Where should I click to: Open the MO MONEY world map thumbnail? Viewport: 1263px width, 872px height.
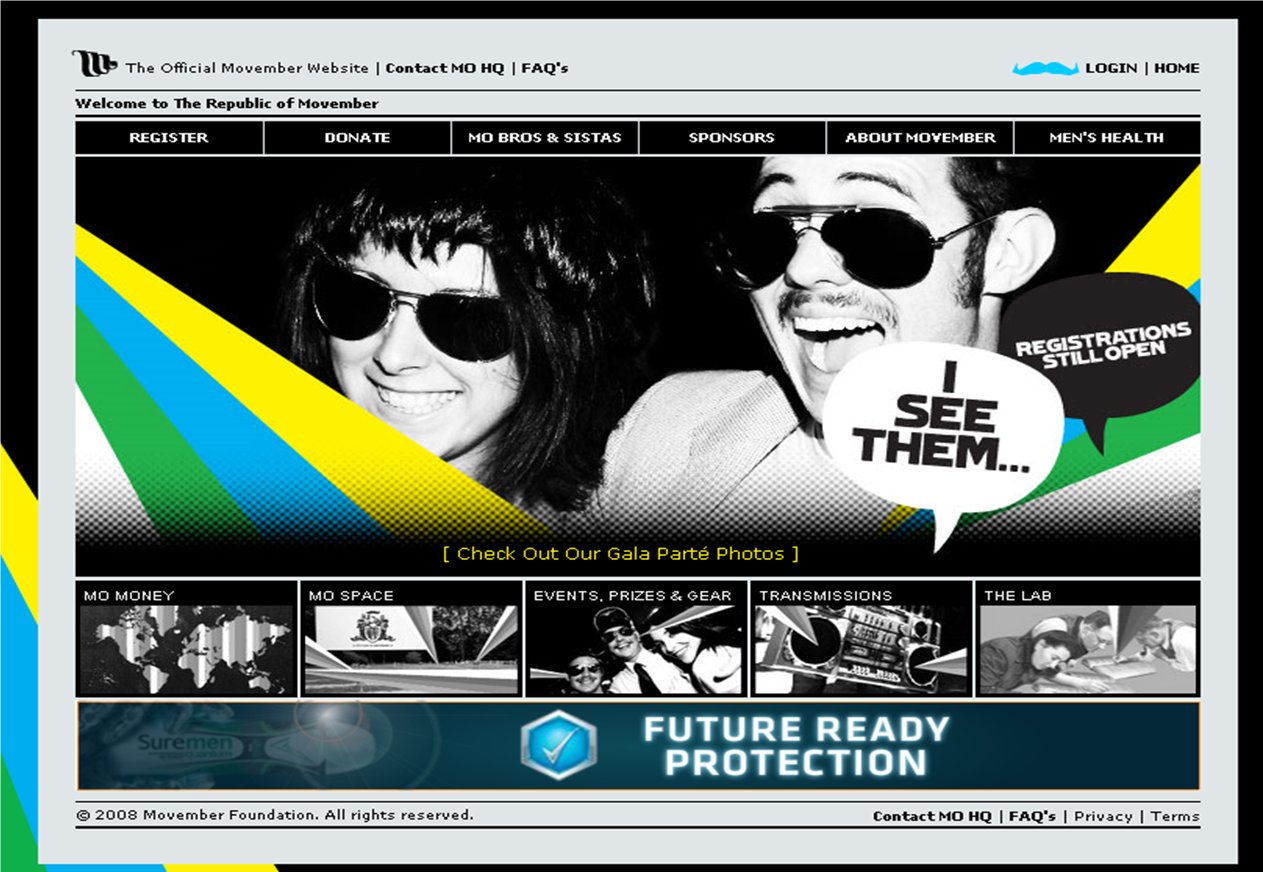coord(186,639)
